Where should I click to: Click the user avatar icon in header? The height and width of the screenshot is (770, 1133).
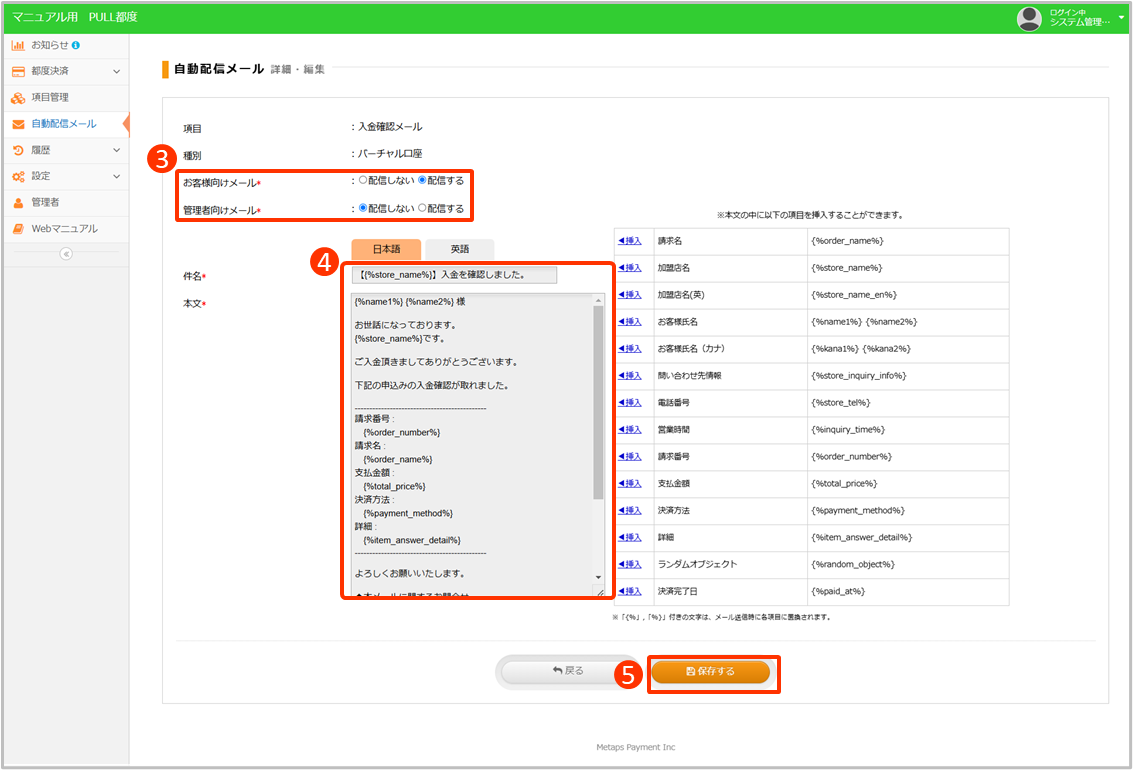pyautogui.click(x=1029, y=18)
